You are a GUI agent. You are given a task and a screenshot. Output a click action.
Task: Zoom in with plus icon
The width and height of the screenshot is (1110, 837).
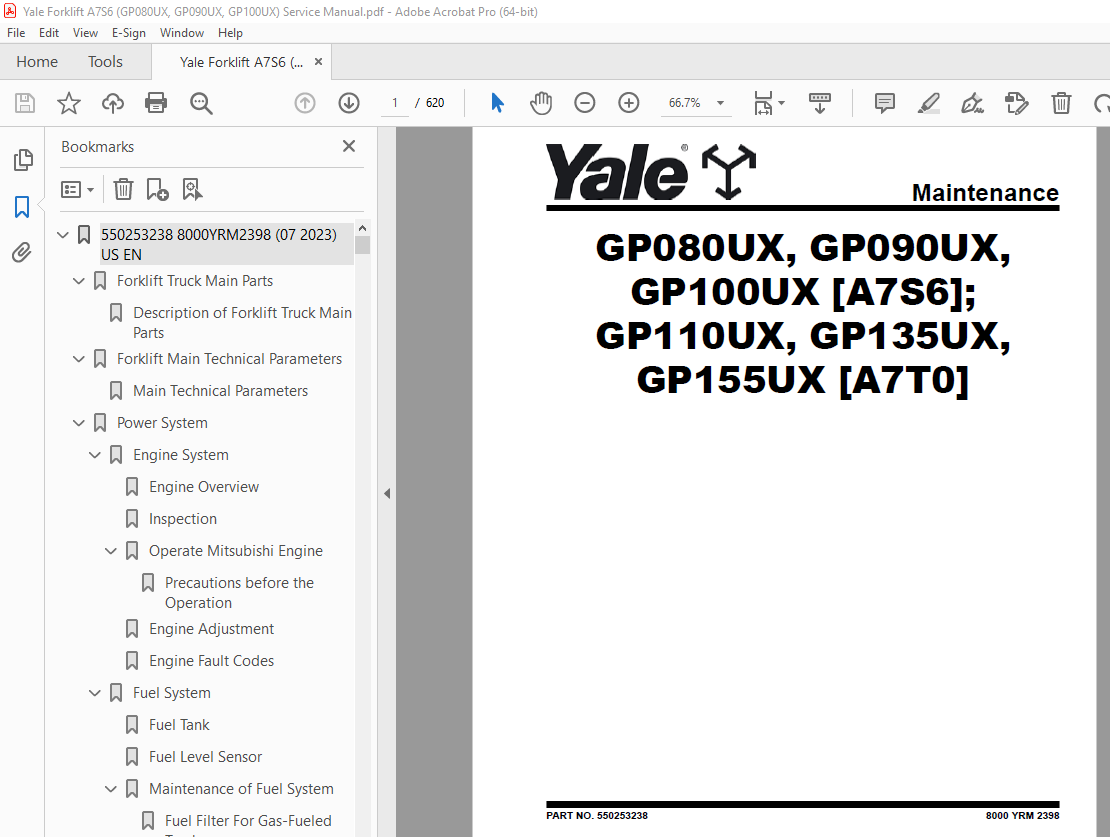629,103
